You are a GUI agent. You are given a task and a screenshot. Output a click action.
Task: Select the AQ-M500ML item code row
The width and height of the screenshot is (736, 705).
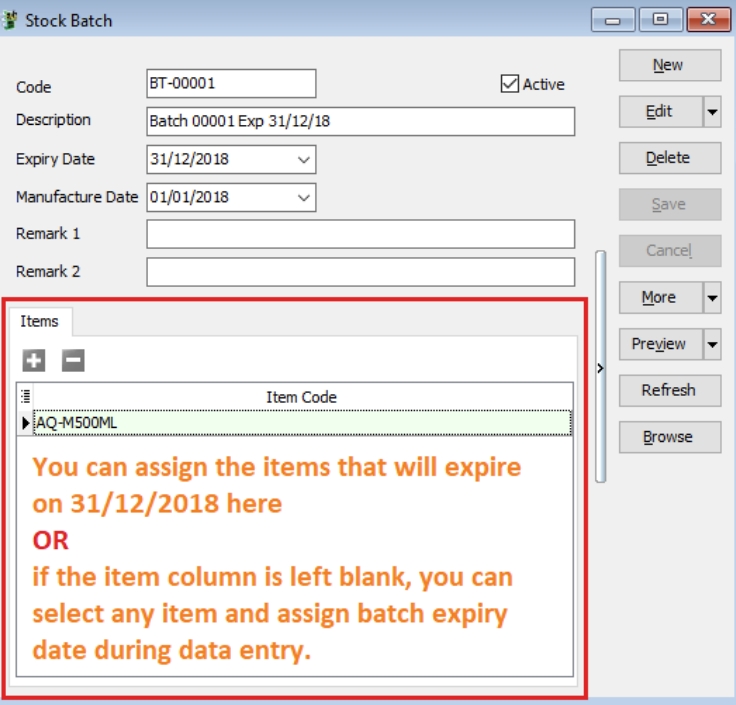300,423
